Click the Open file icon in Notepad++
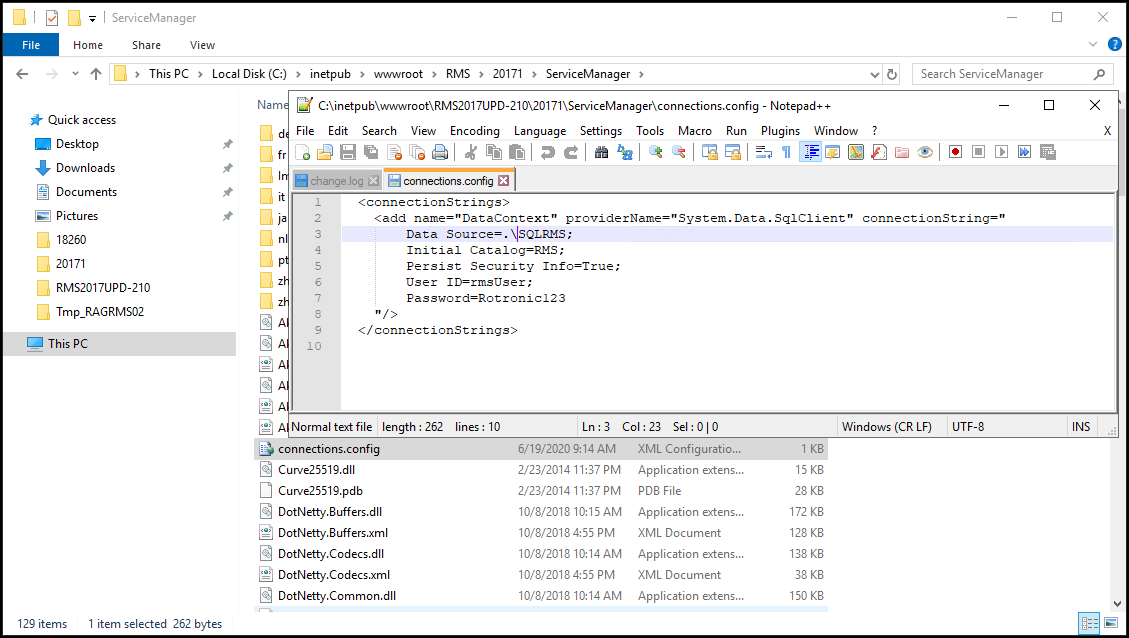 [325, 153]
